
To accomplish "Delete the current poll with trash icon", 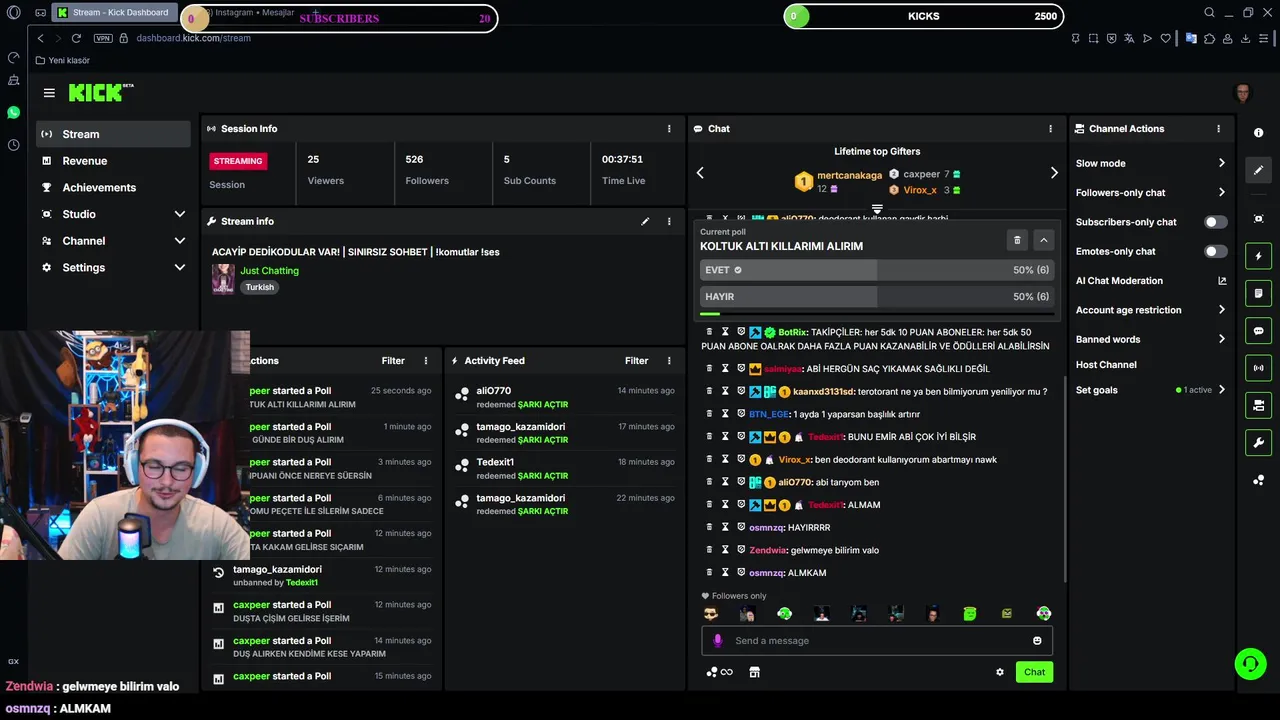I will coord(1017,240).
